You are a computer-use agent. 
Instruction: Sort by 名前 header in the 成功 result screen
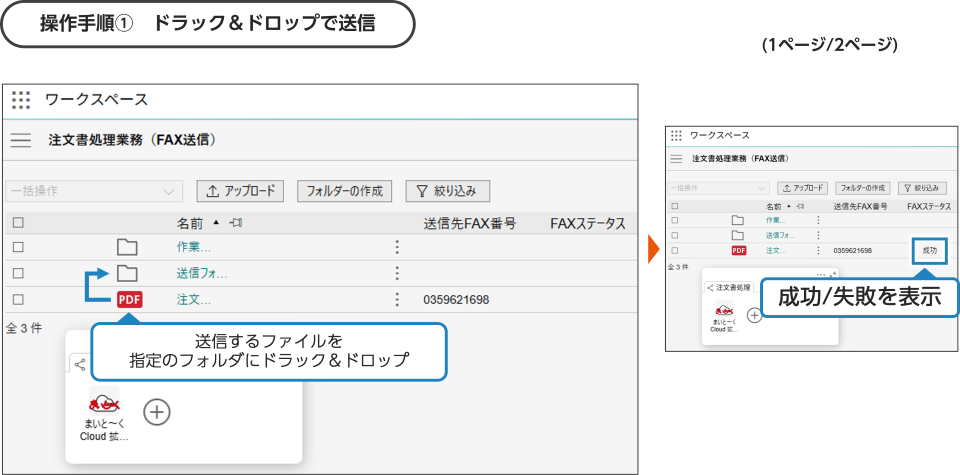pyautogui.click(x=774, y=207)
